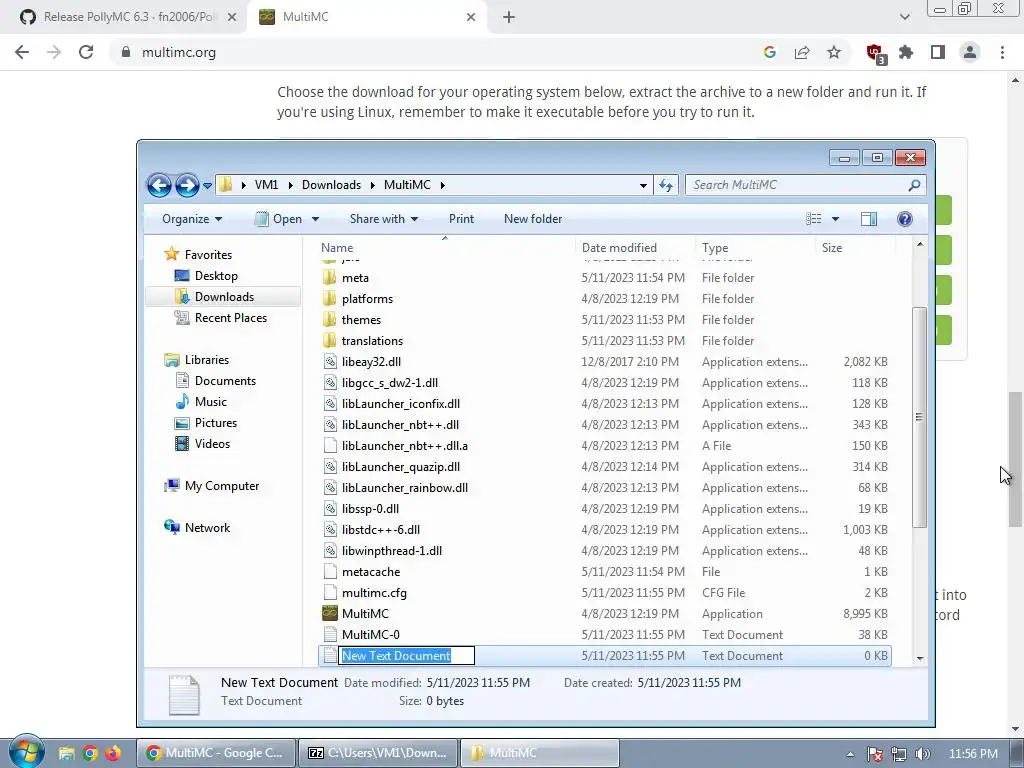
Task: Close the MultiMC browser tab
Action: click(x=471, y=17)
